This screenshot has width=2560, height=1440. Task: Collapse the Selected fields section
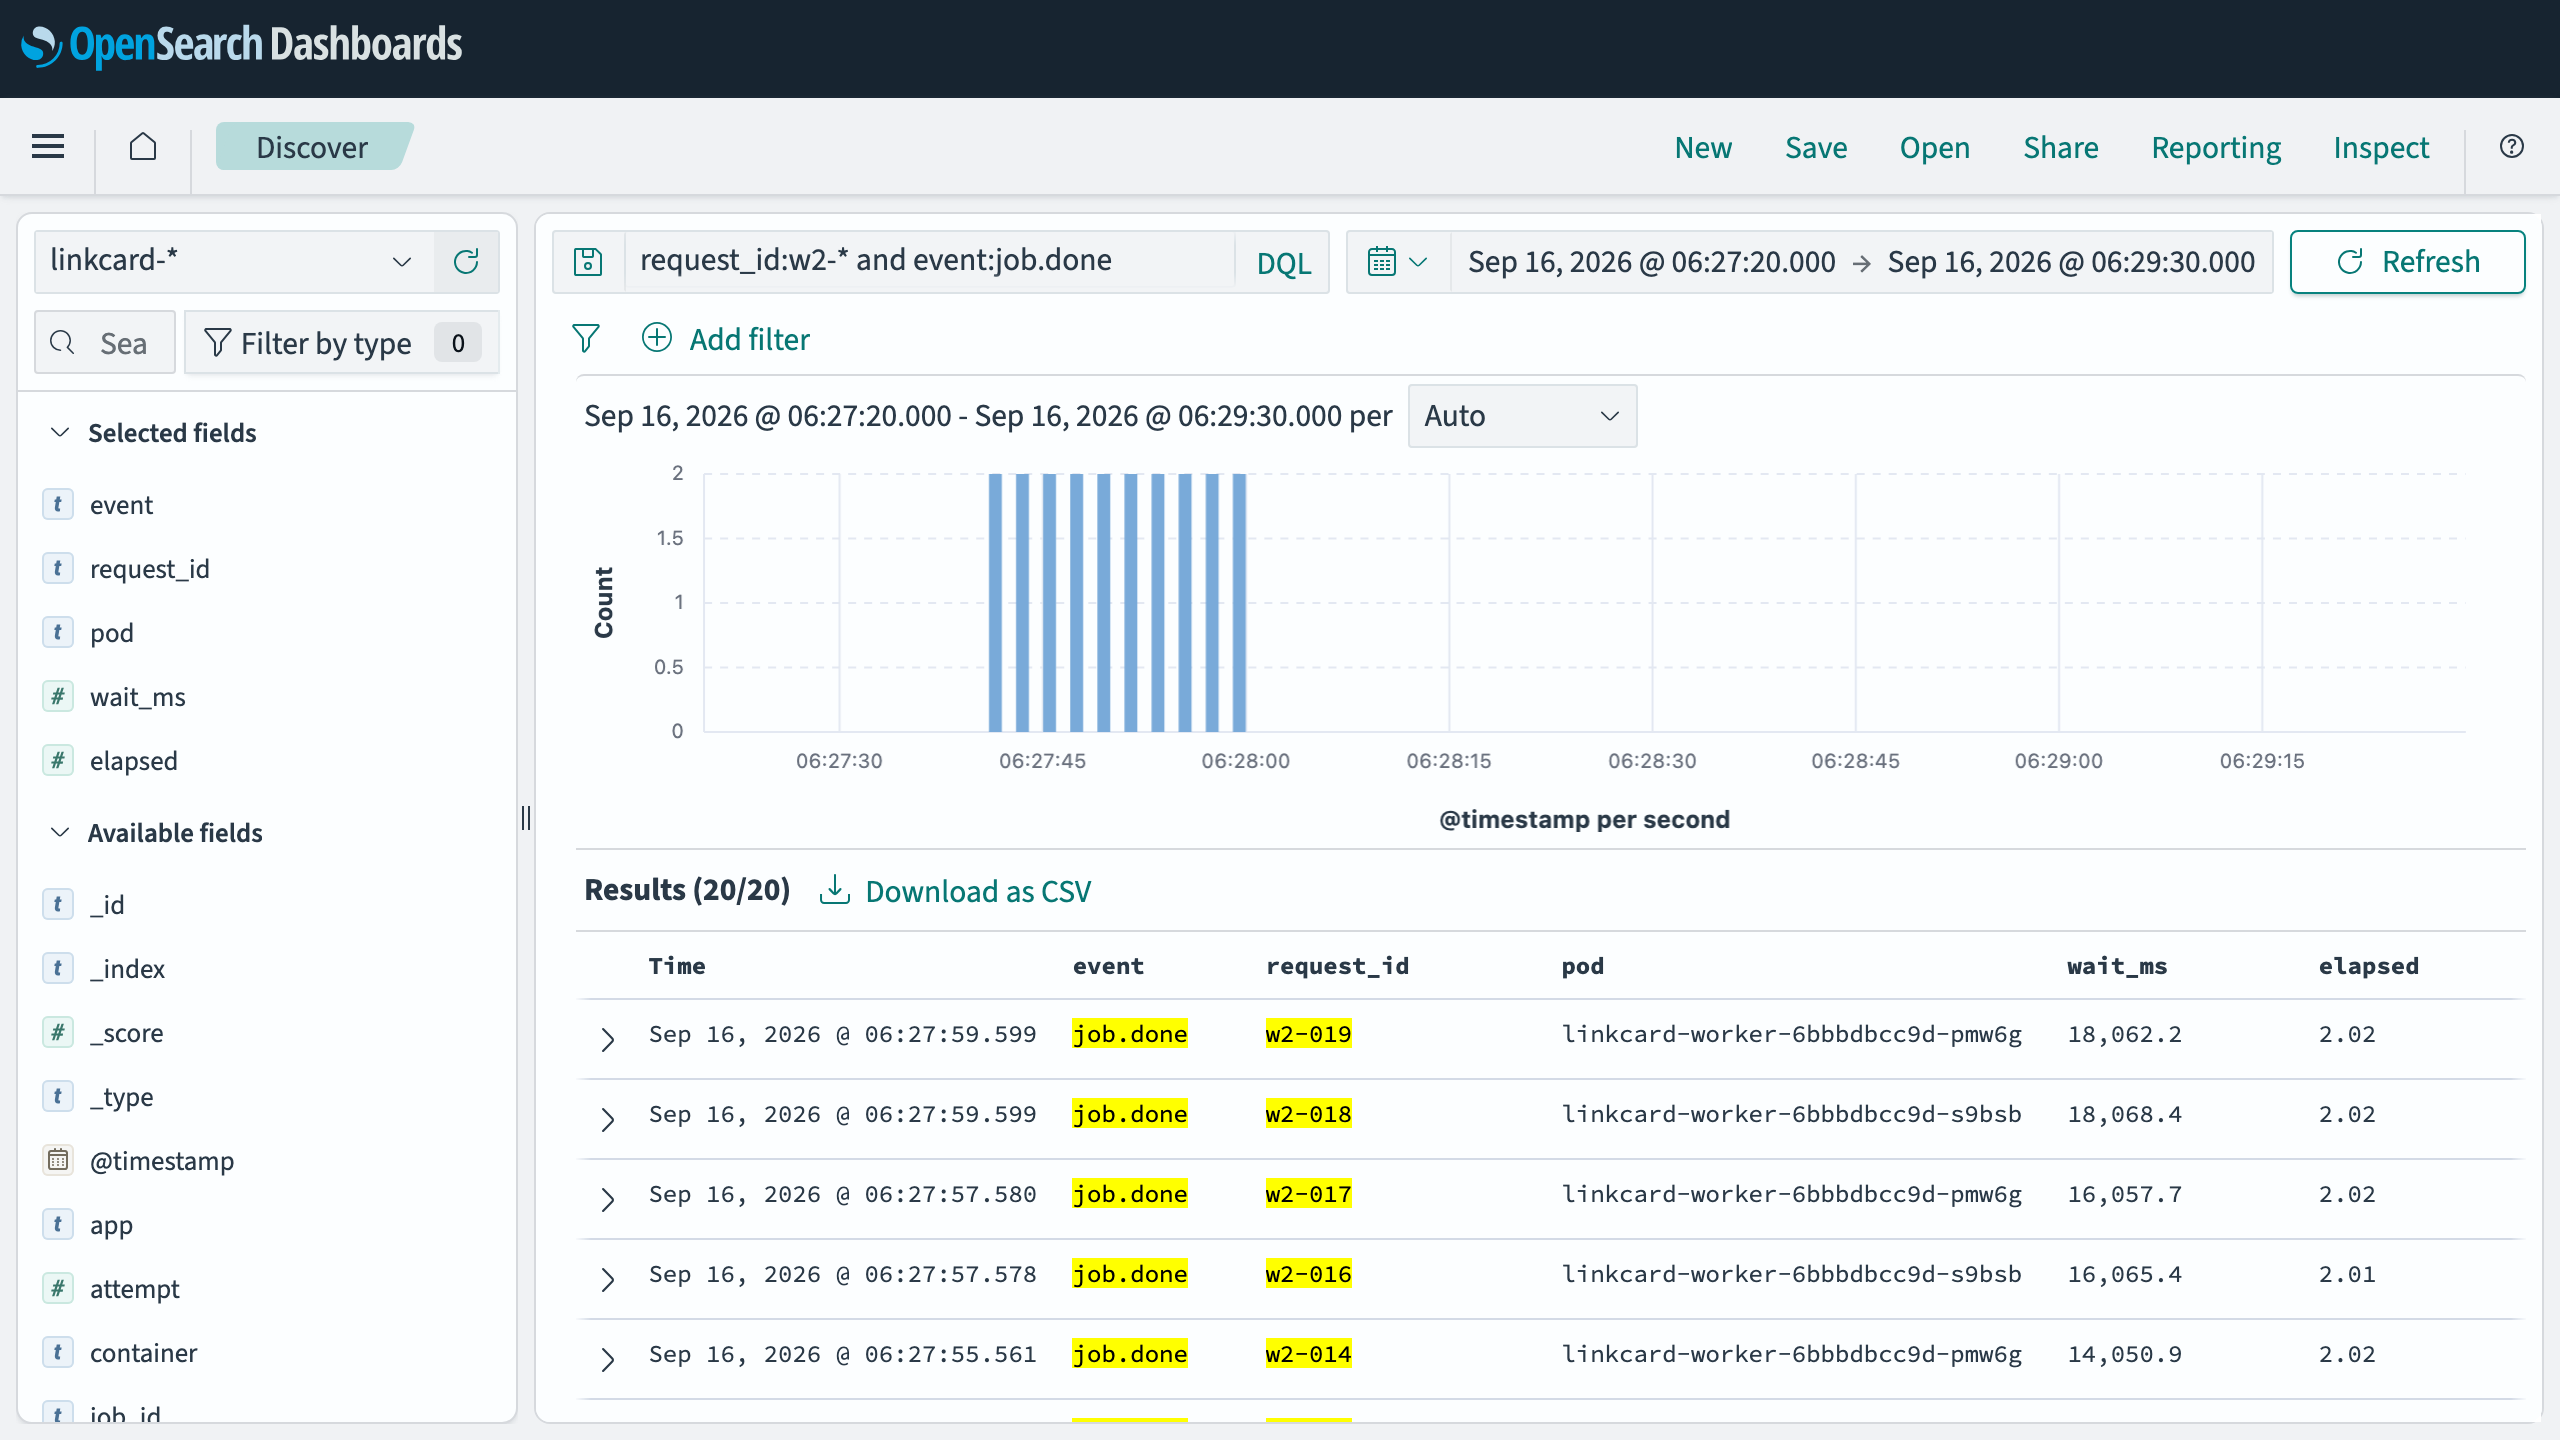pyautogui.click(x=60, y=432)
